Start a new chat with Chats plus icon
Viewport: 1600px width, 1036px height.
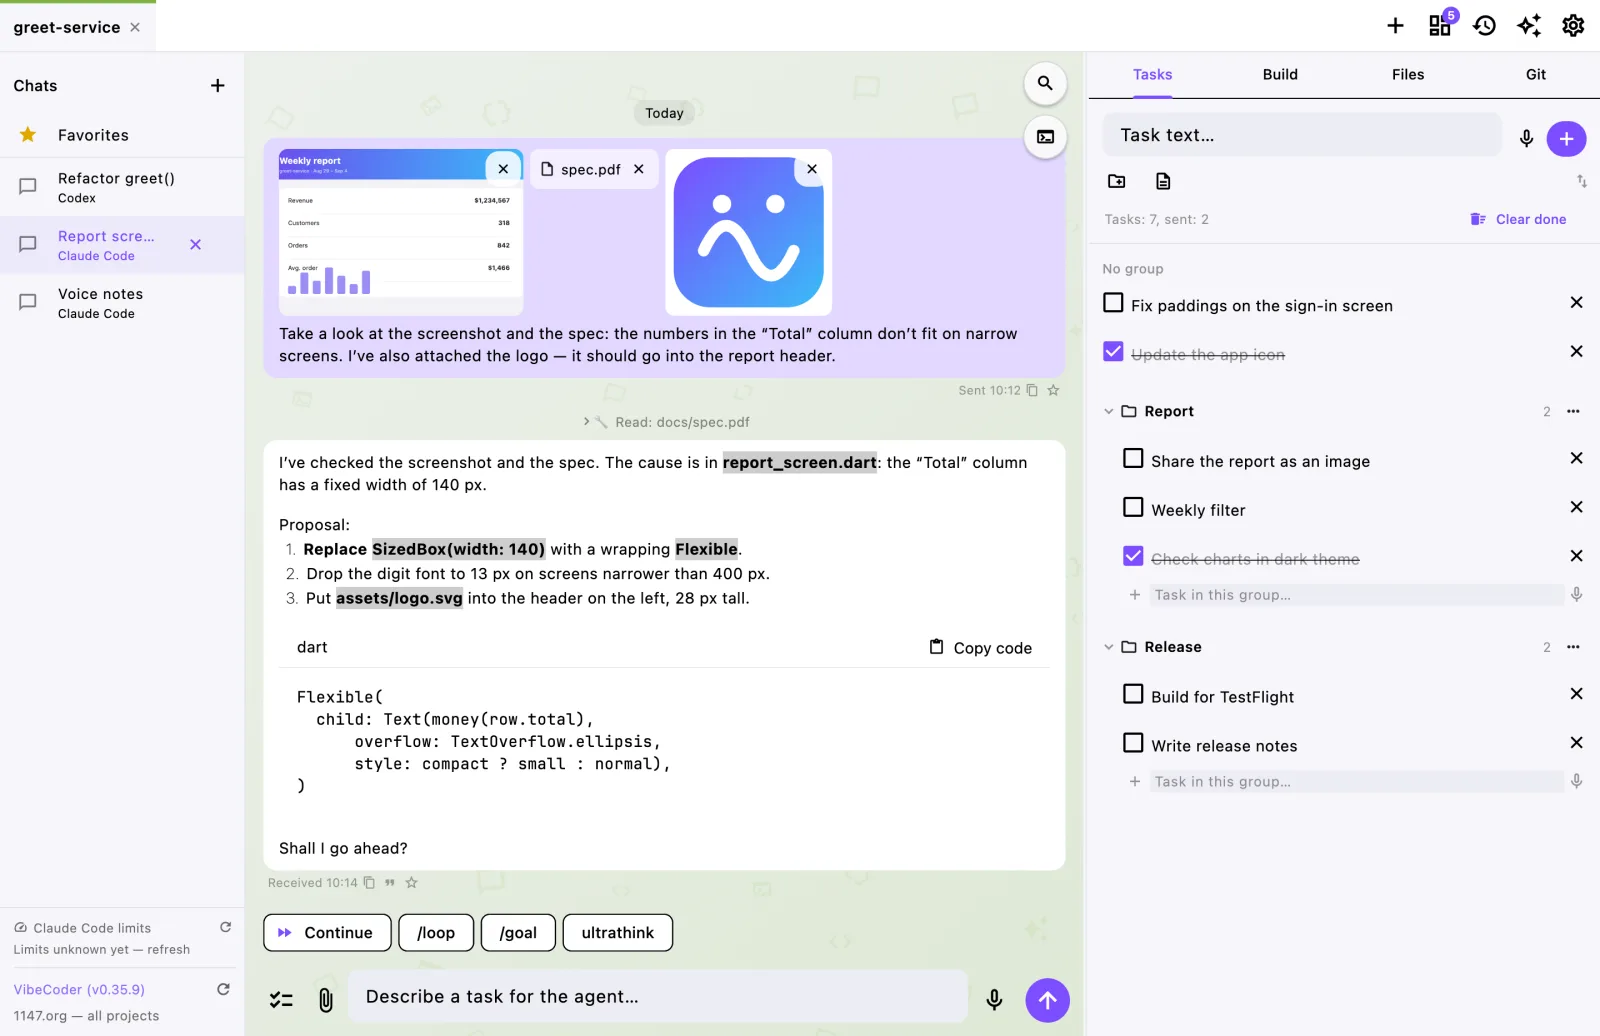coord(218,86)
